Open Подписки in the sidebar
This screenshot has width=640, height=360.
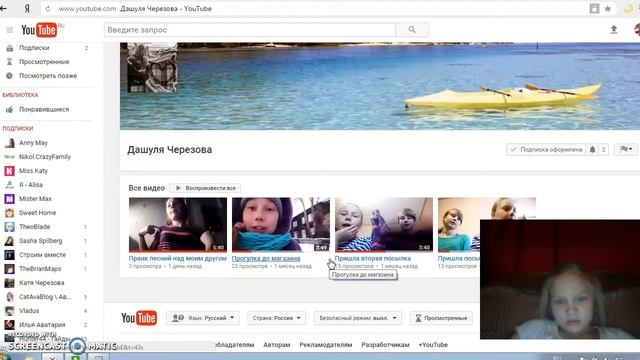click(34, 48)
